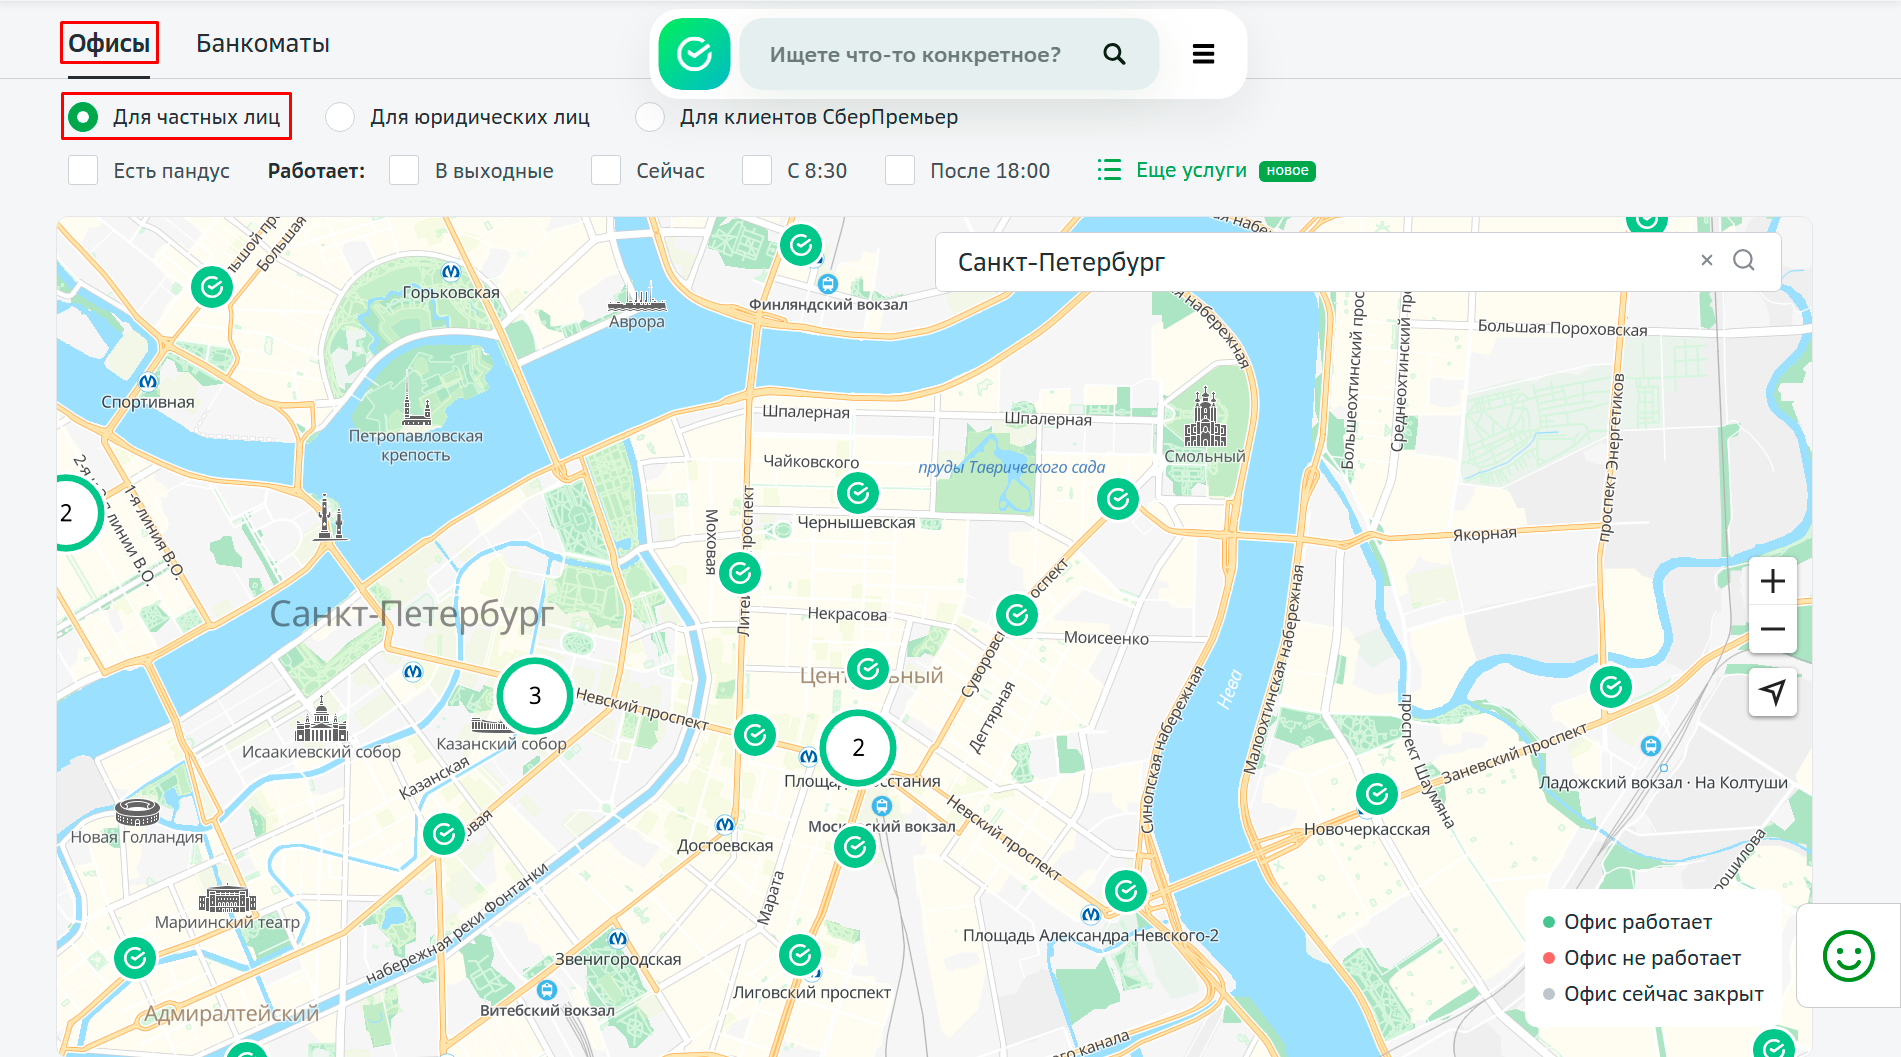Open the hamburger menu
Screen dimensions: 1901x1057
(1203, 54)
